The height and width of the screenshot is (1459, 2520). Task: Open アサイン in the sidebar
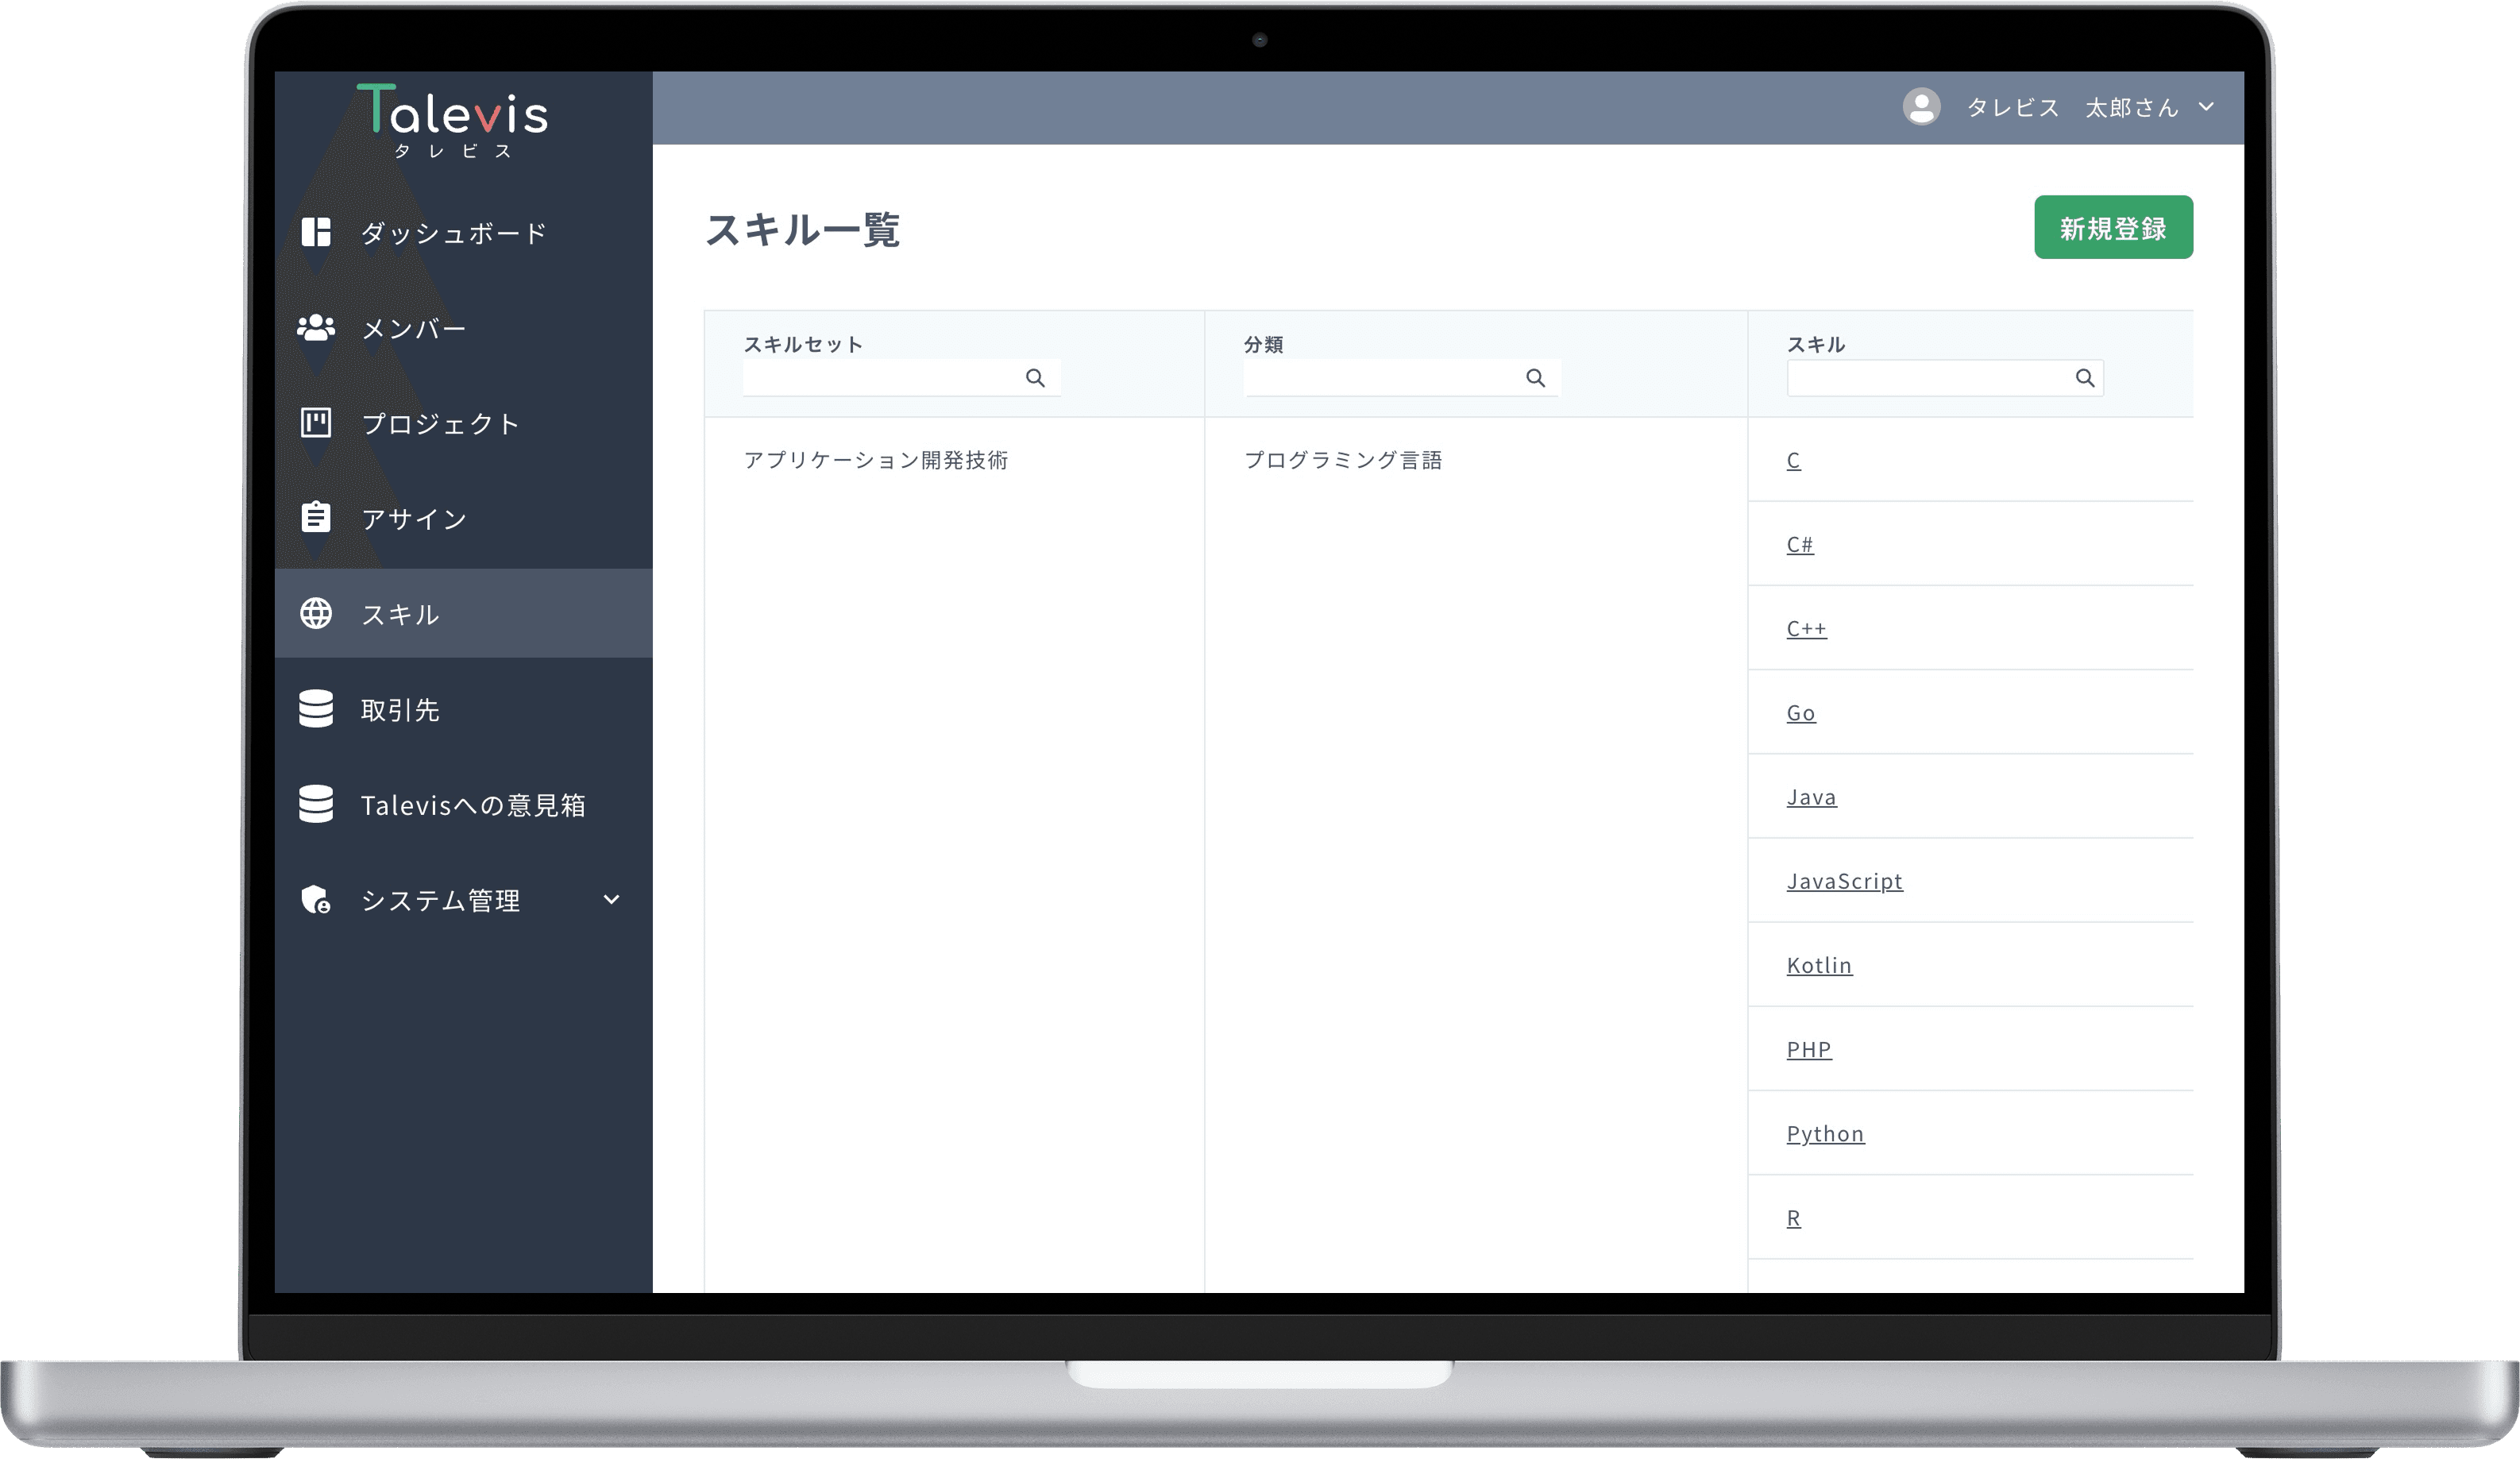[x=464, y=518]
